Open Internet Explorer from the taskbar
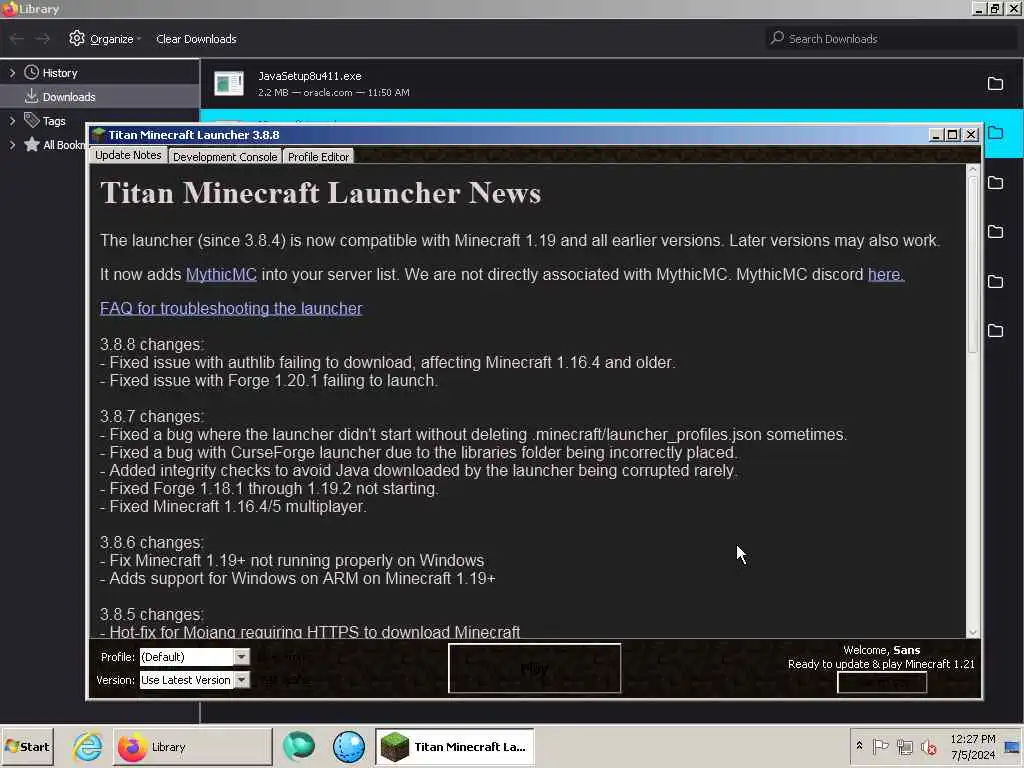 (x=88, y=746)
